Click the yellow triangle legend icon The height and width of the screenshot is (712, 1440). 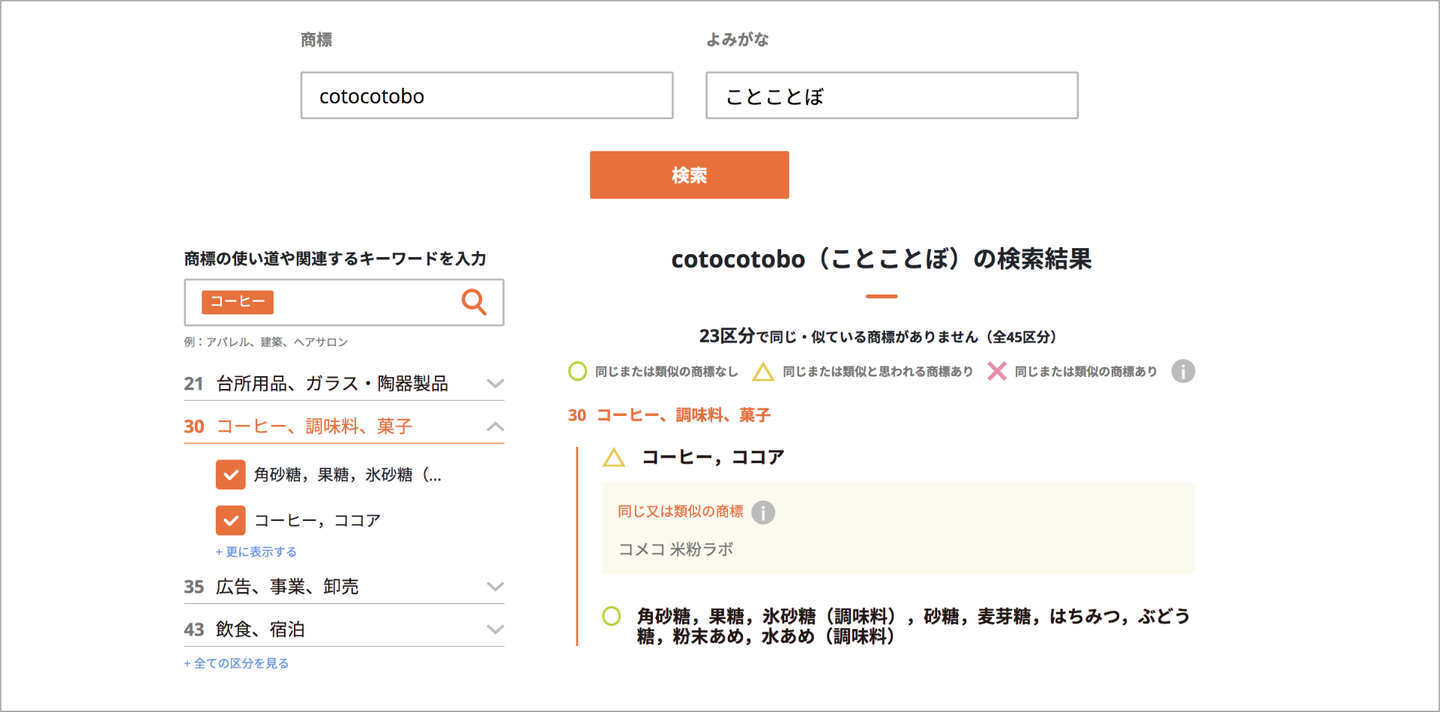pos(763,372)
